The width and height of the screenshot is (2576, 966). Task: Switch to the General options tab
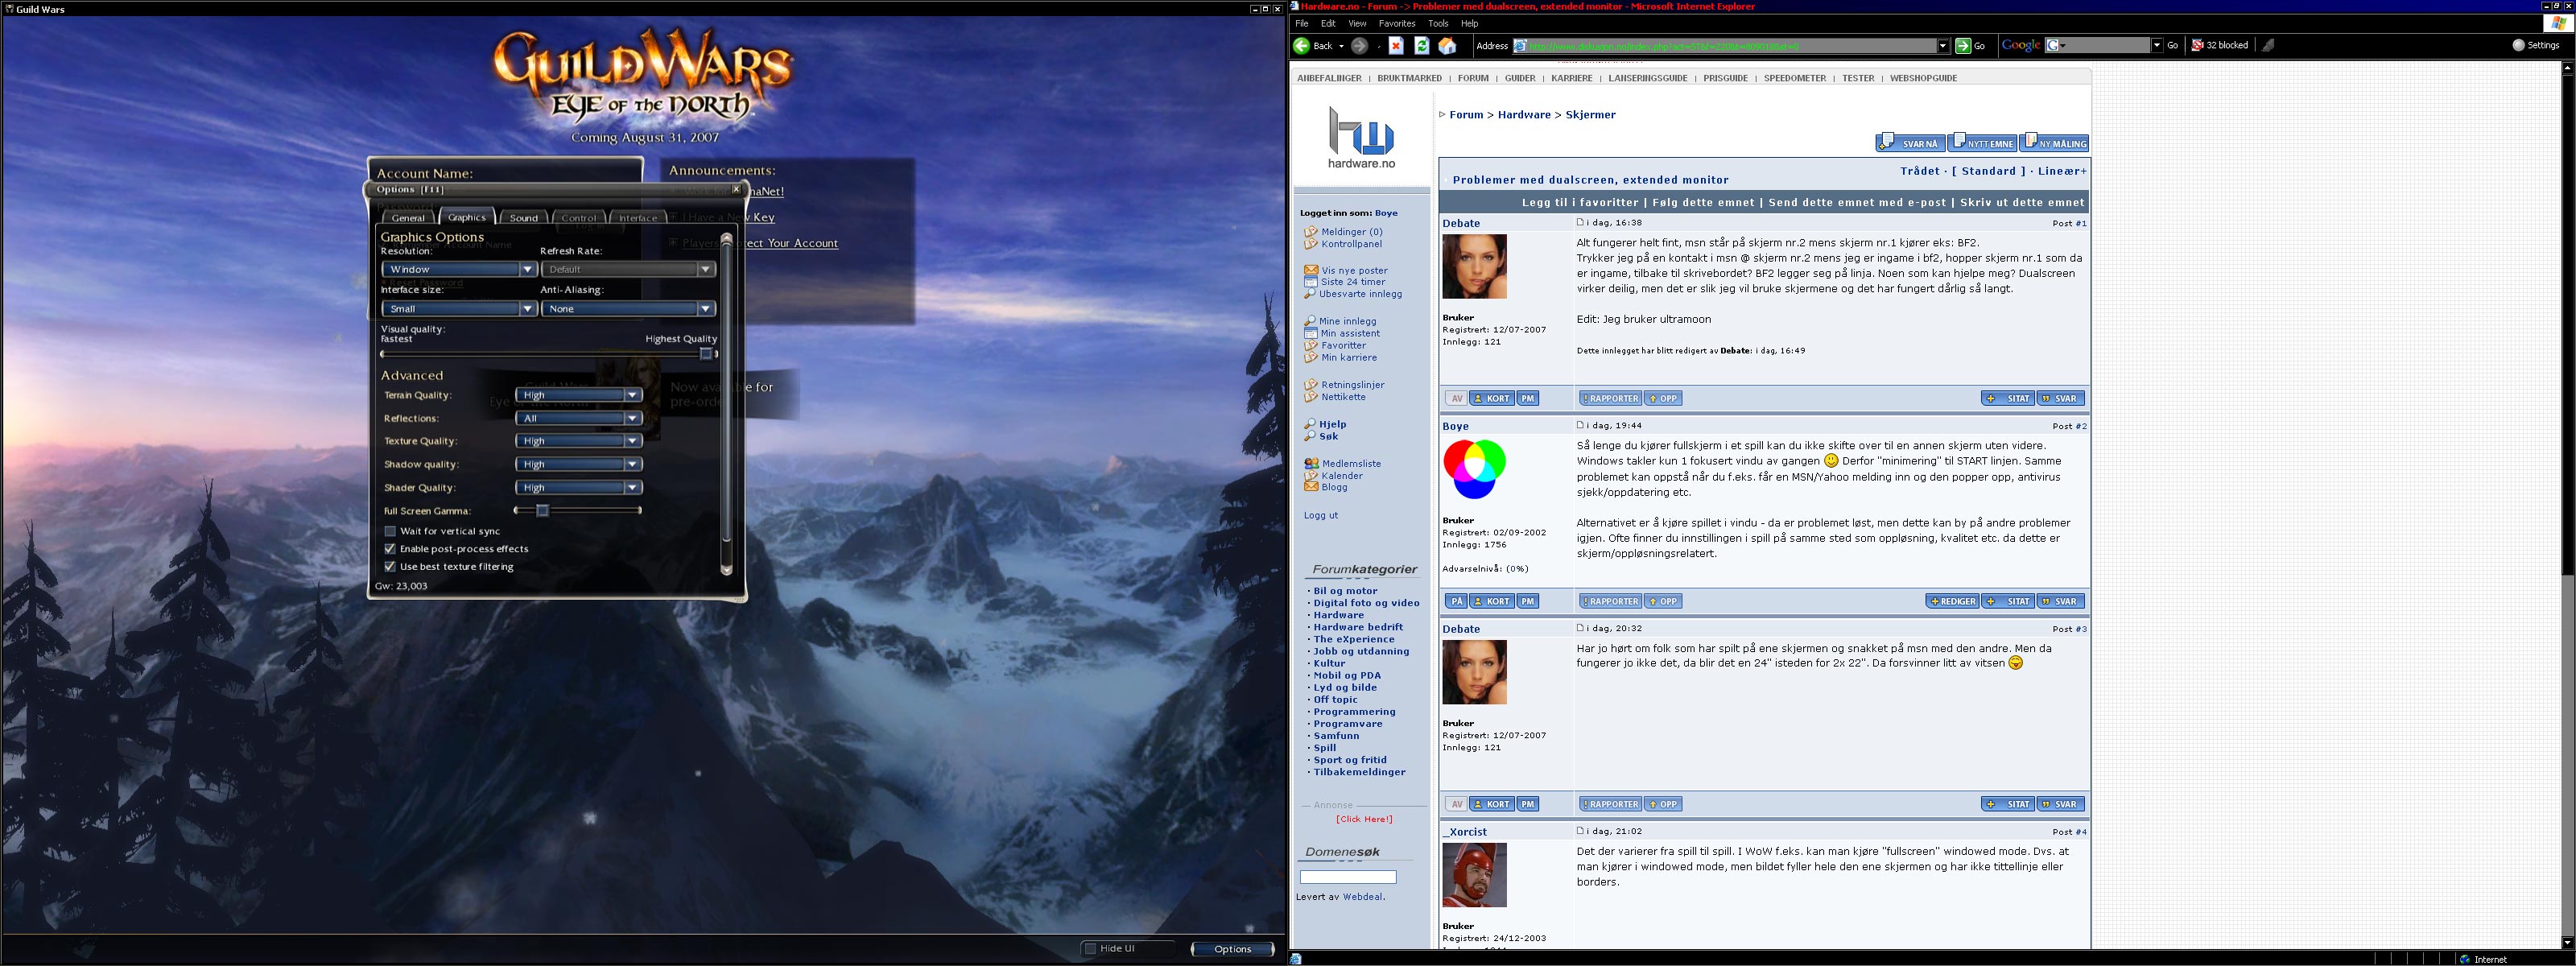[x=408, y=218]
